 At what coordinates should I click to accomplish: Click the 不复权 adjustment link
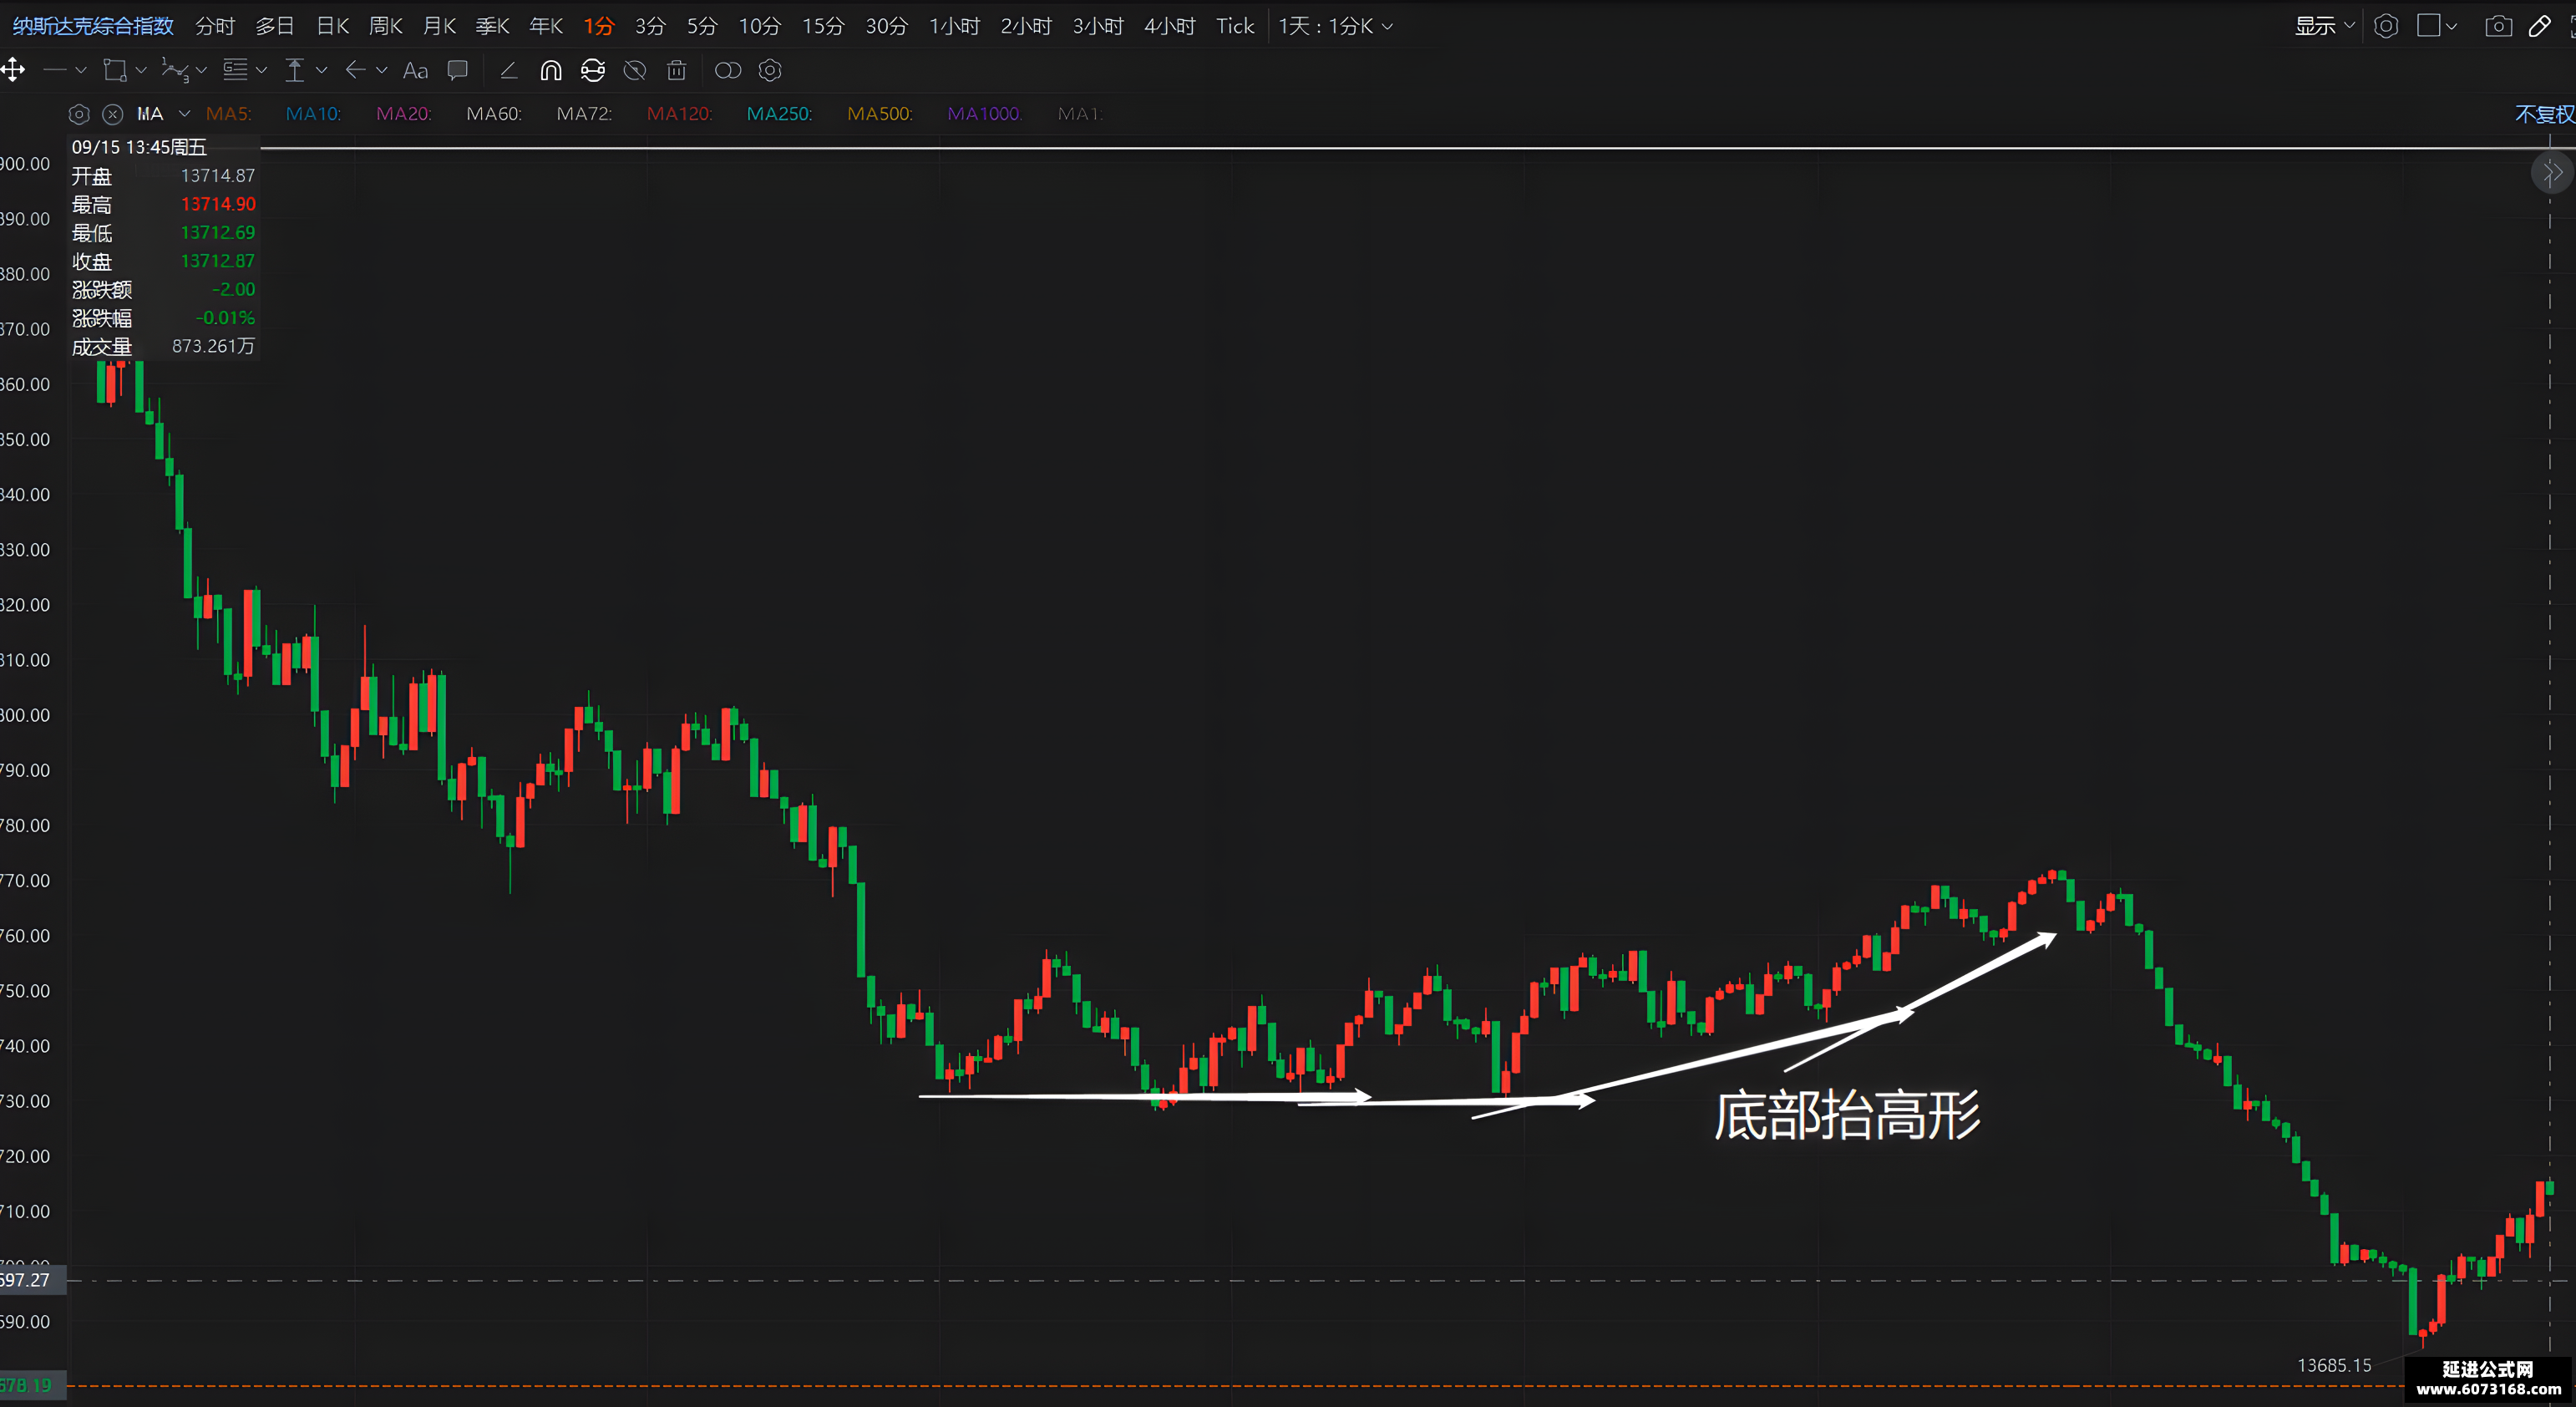click(2544, 114)
